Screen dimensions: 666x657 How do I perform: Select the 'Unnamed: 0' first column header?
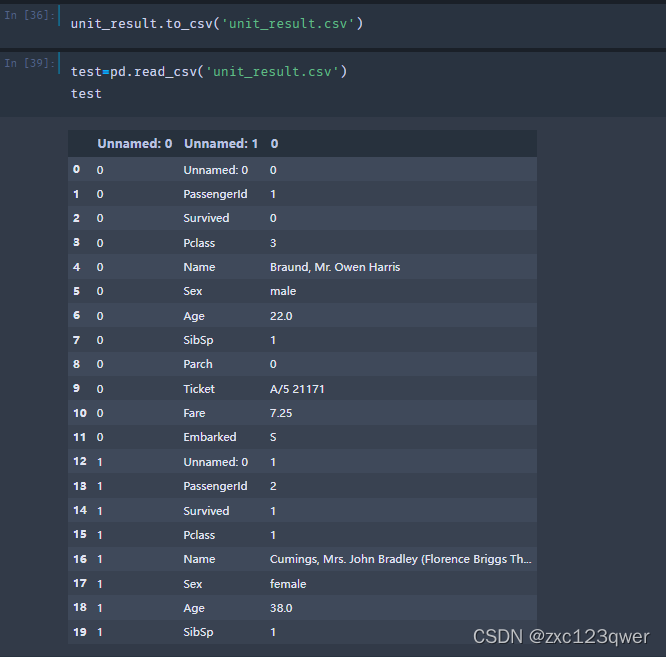click(x=135, y=144)
